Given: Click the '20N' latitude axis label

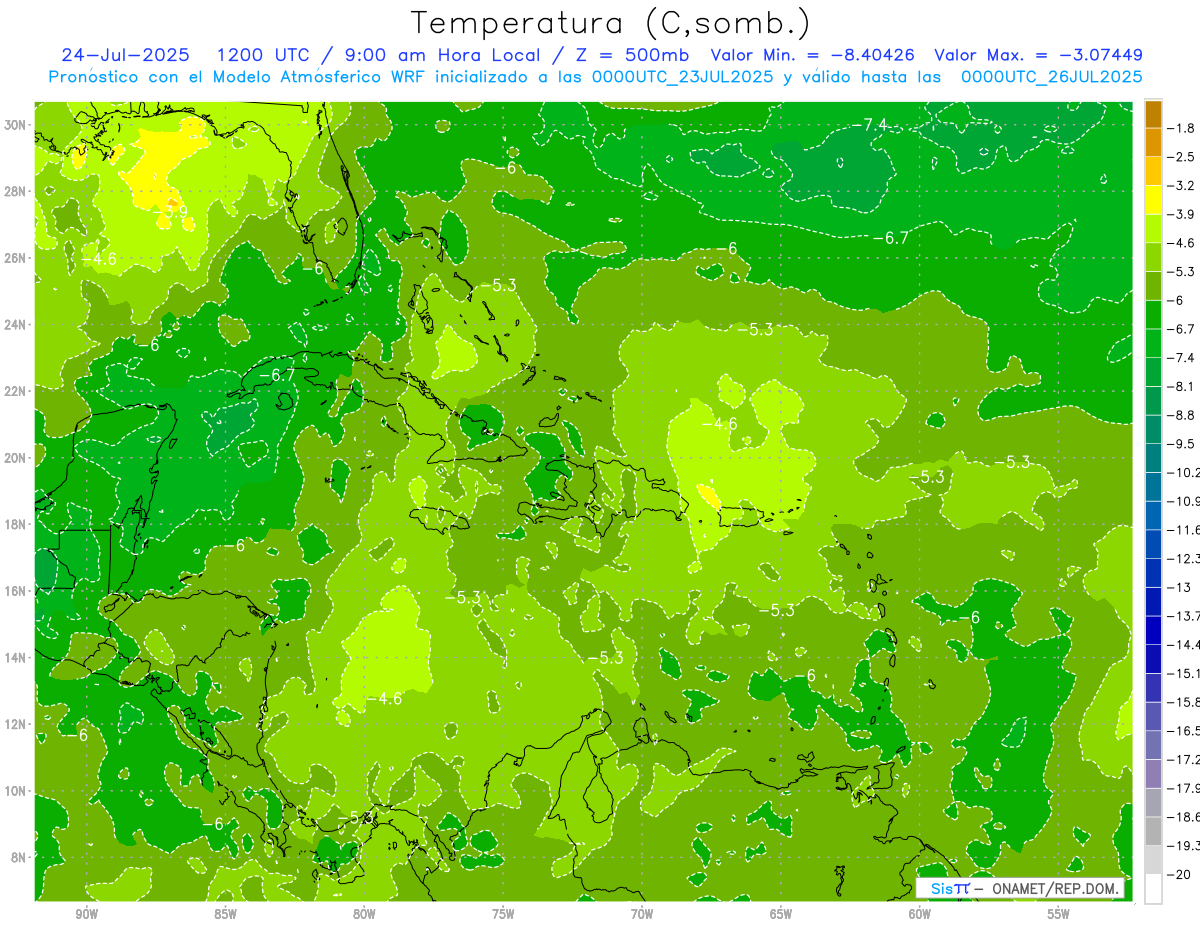Looking at the screenshot, I should (x=17, y=458).
